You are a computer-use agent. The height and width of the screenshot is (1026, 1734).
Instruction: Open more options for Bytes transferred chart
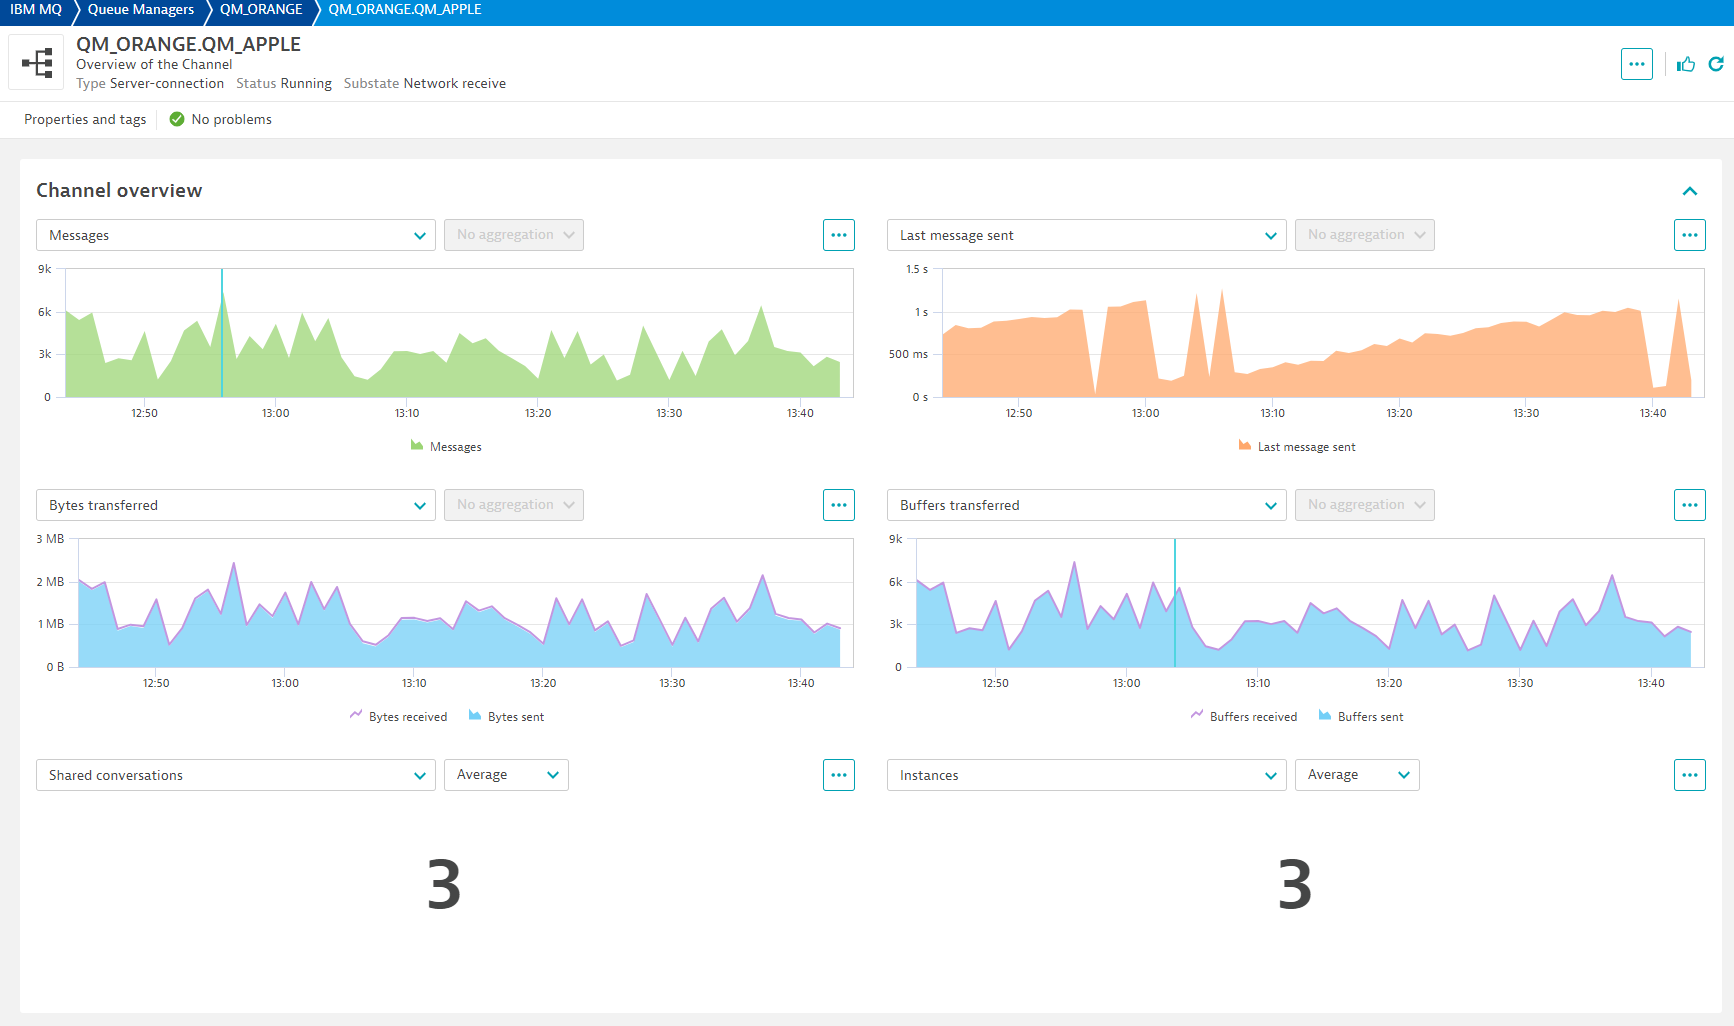[838, 505]
